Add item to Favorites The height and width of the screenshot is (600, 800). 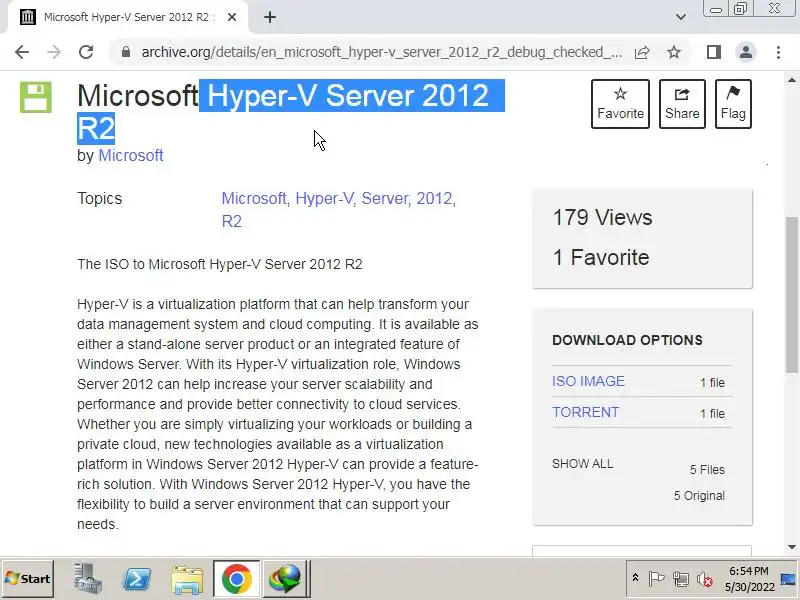(620, 104)
